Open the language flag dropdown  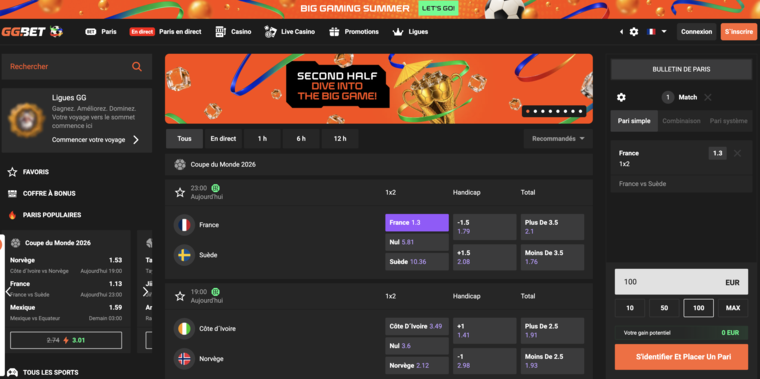coord(657,32)
